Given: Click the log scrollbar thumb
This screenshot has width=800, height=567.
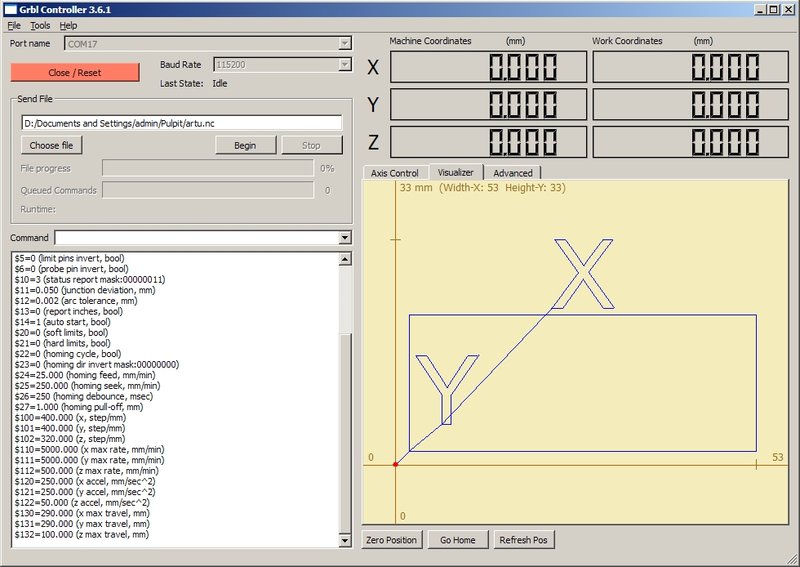Looking at the screenshot, I should pos(345,434).
